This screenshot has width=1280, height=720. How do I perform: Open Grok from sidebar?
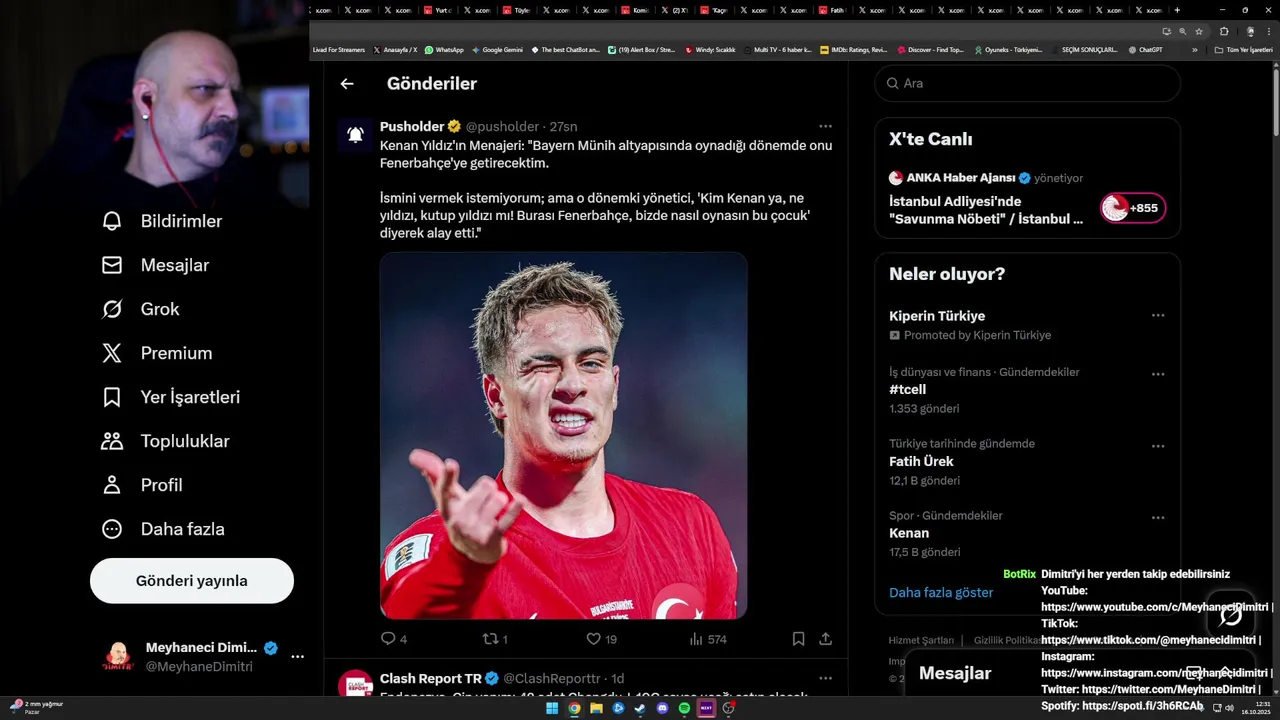pos(140,309)
